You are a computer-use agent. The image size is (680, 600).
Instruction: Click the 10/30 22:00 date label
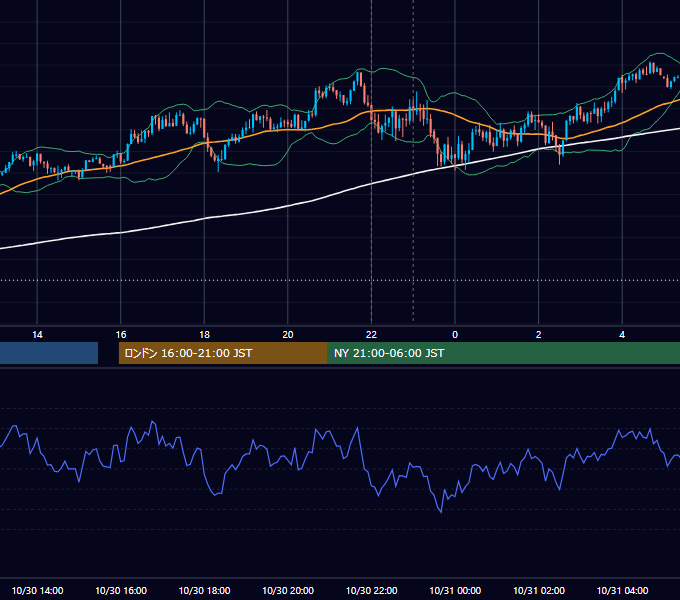point(371,590)
